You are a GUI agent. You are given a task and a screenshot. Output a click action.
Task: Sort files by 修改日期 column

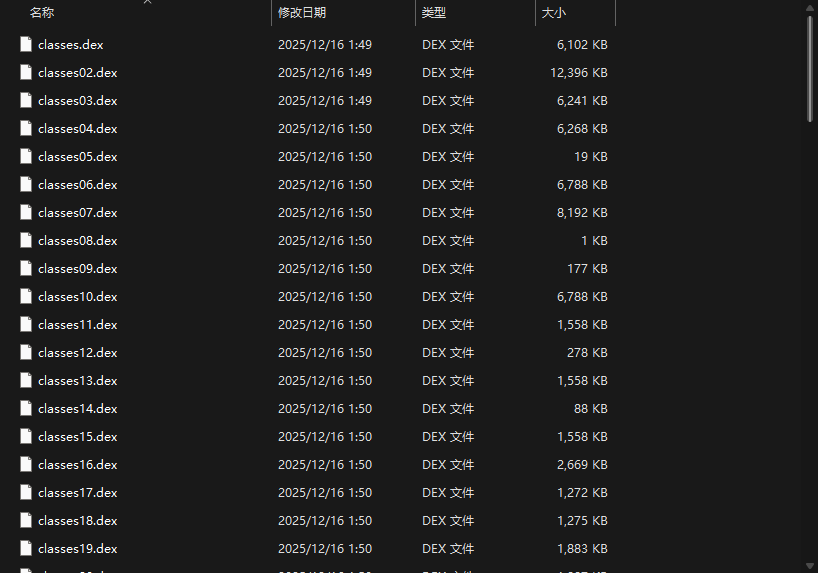point(302,13)
